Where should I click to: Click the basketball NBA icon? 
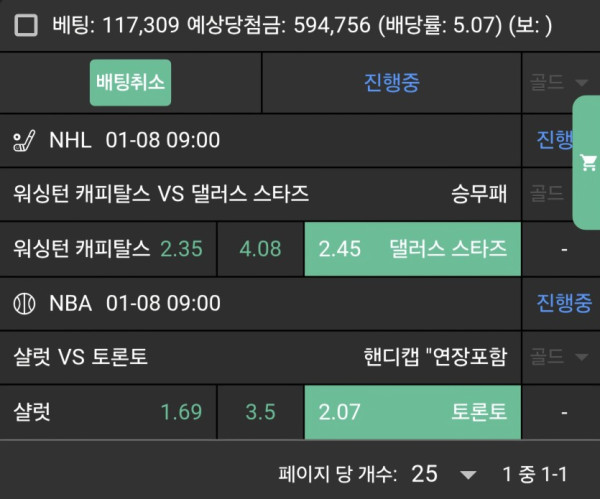pos(24,302)
